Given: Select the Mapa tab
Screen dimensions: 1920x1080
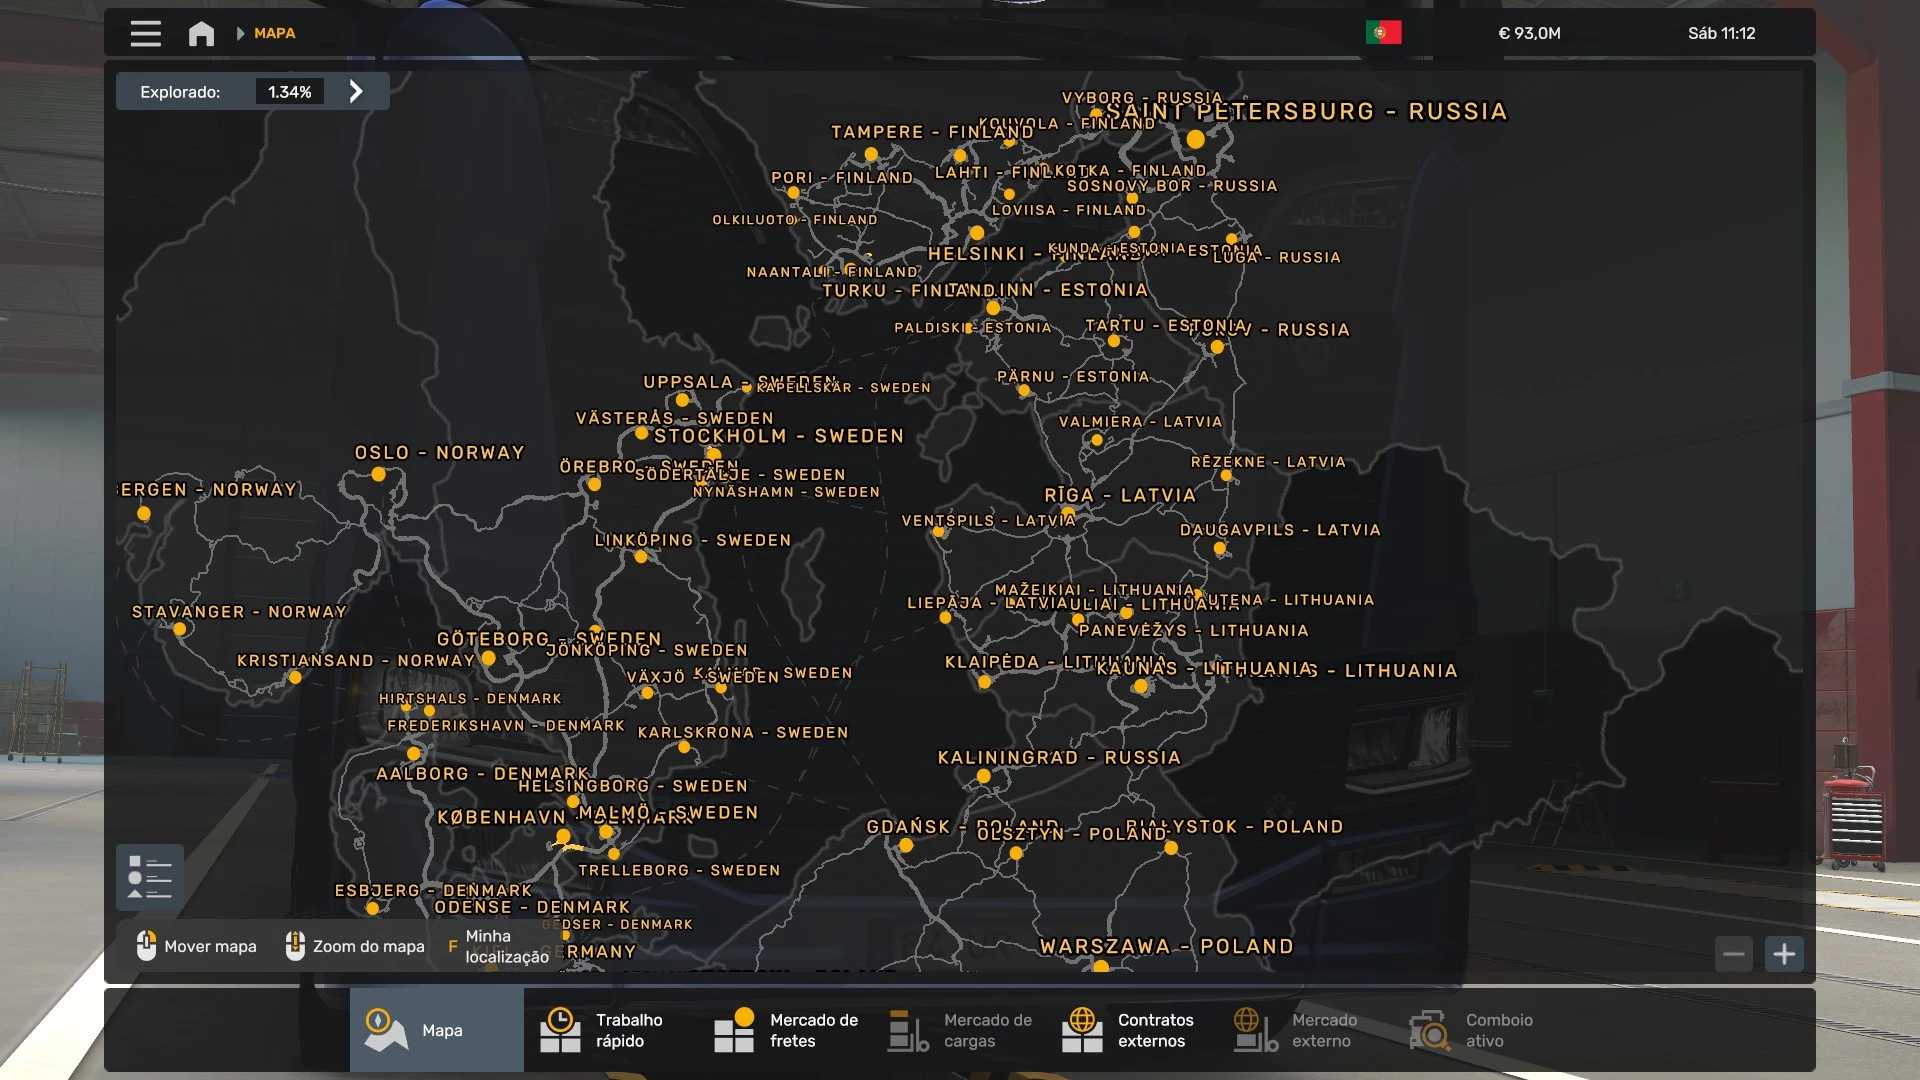Looking at the screenshot, I should [x=436, y=1030].
